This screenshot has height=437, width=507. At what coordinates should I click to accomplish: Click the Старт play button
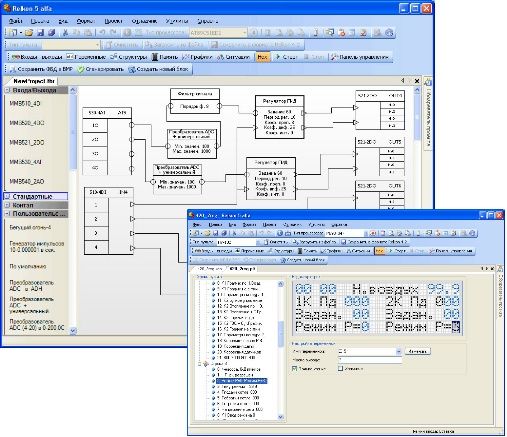tap(286, 57)
